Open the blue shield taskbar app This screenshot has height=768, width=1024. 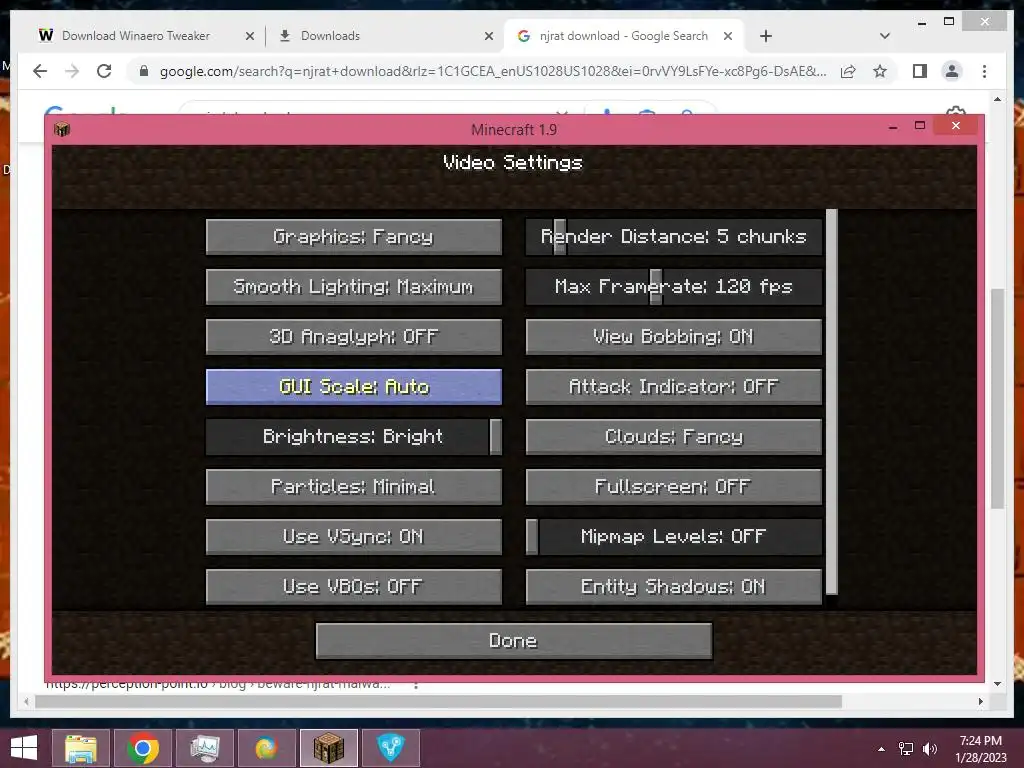pos(391,748)
